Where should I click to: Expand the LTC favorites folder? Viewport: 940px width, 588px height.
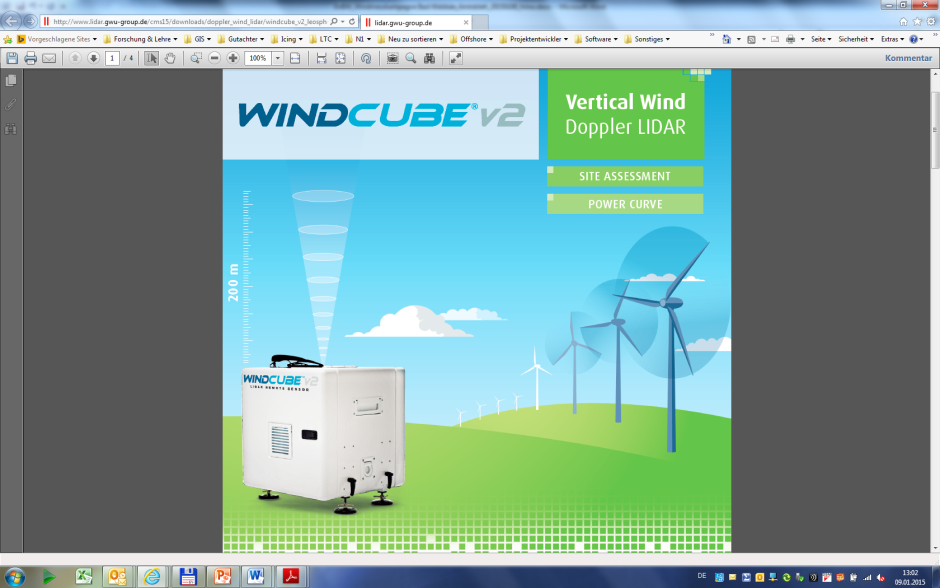pyautogui.click(x=324, y=39)
